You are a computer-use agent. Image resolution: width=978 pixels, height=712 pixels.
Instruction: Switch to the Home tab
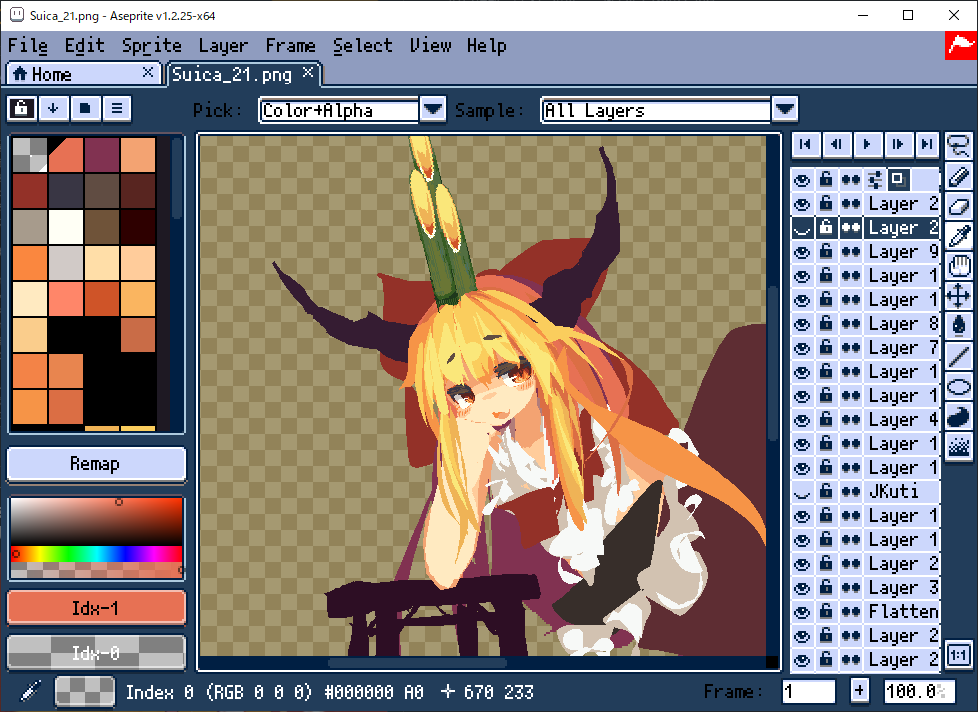click(x=83, y=74)
